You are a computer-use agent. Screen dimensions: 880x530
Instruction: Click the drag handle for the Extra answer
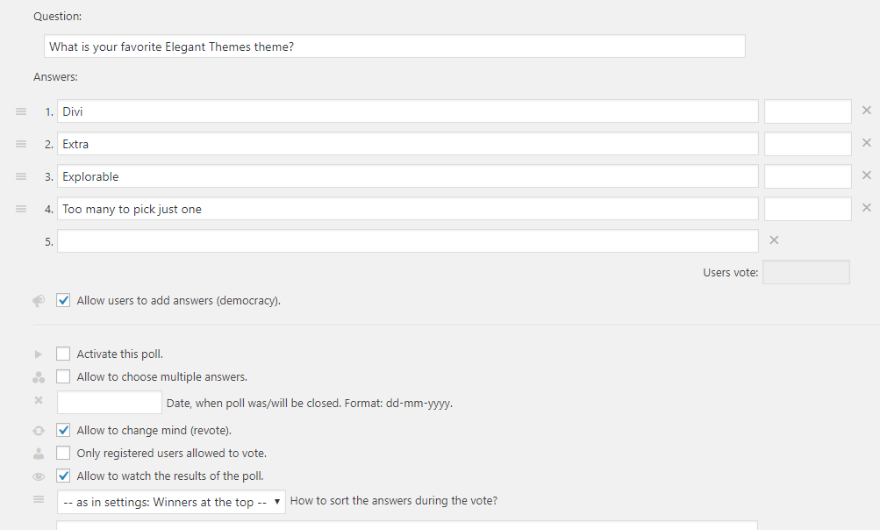click(x=21, y=144)
